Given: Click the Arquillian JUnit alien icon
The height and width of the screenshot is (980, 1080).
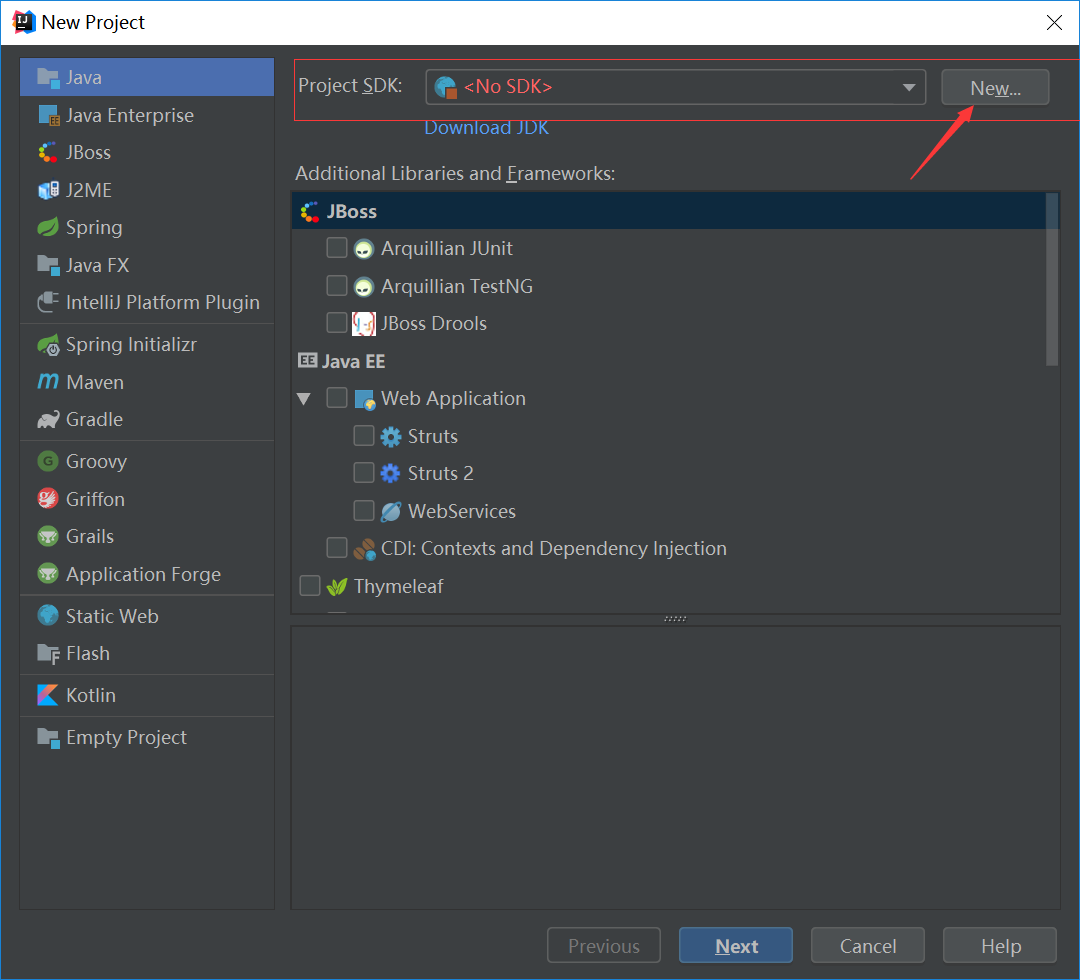Looking at the screenshot, I should pos(364,249).
